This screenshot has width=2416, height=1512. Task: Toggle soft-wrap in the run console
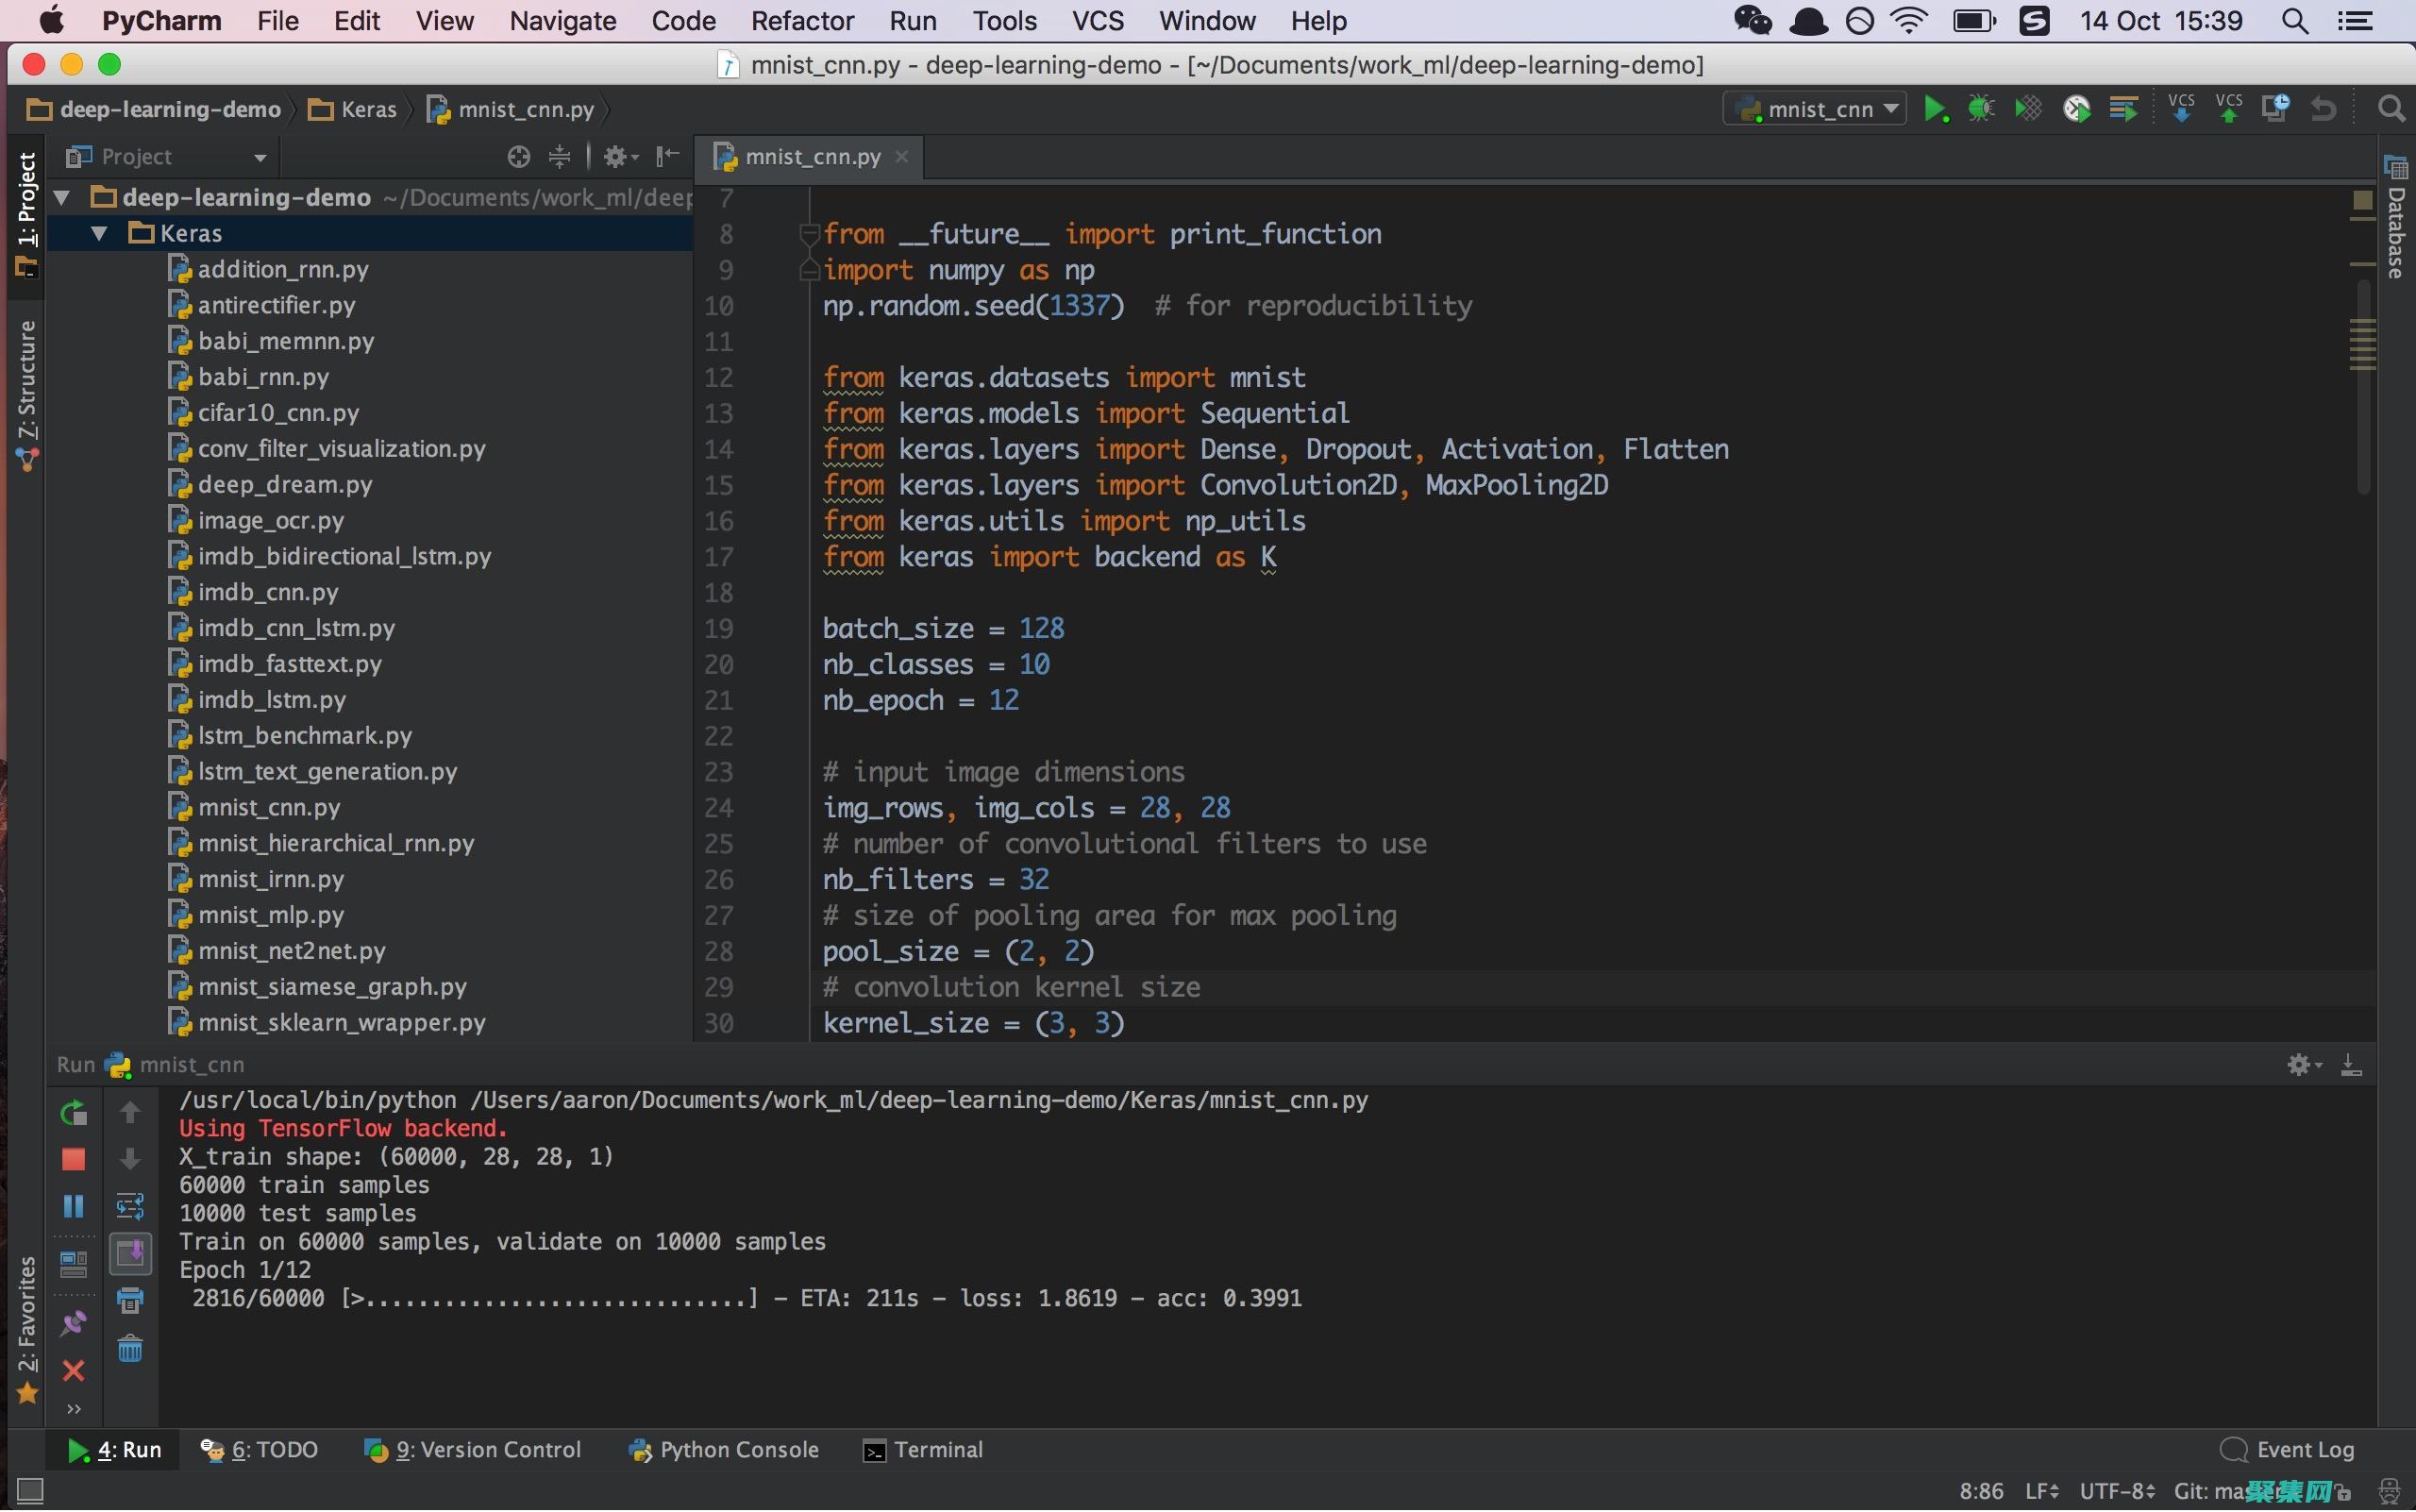(130, 1206)
